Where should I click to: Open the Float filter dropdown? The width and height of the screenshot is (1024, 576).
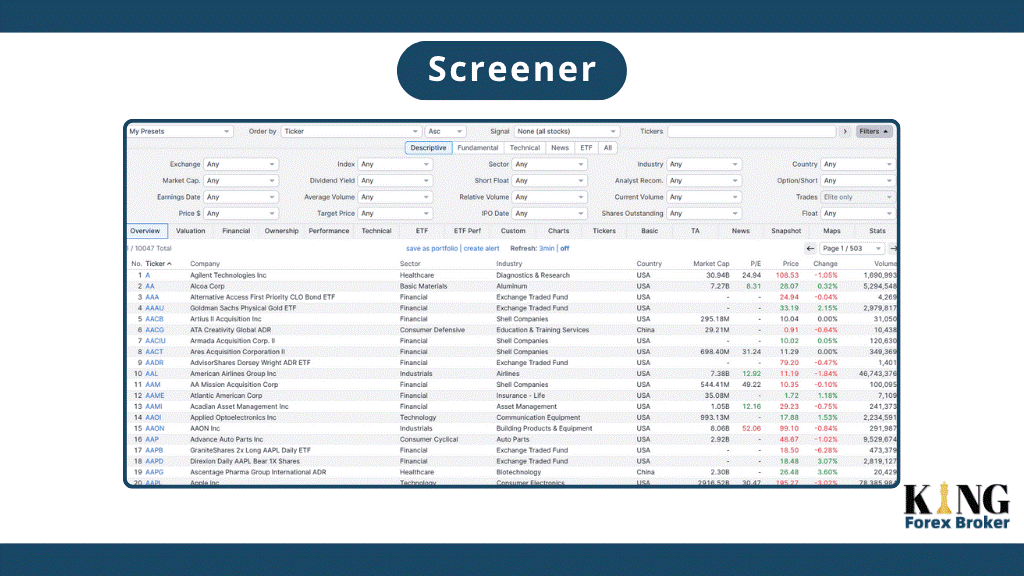click(858, 213)
